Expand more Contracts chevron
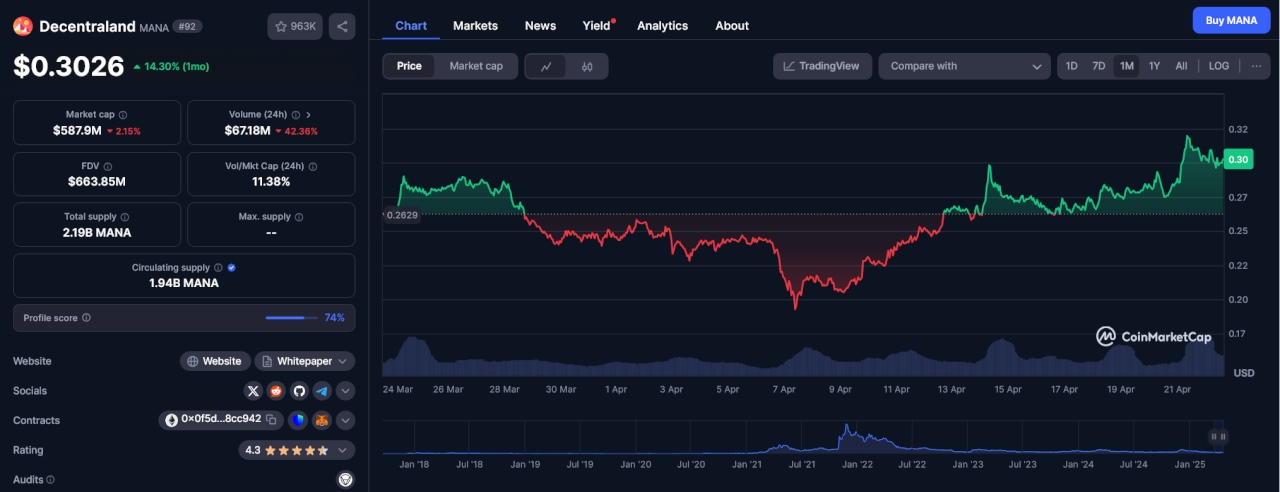1280x492 pixels. coord(346,420)
